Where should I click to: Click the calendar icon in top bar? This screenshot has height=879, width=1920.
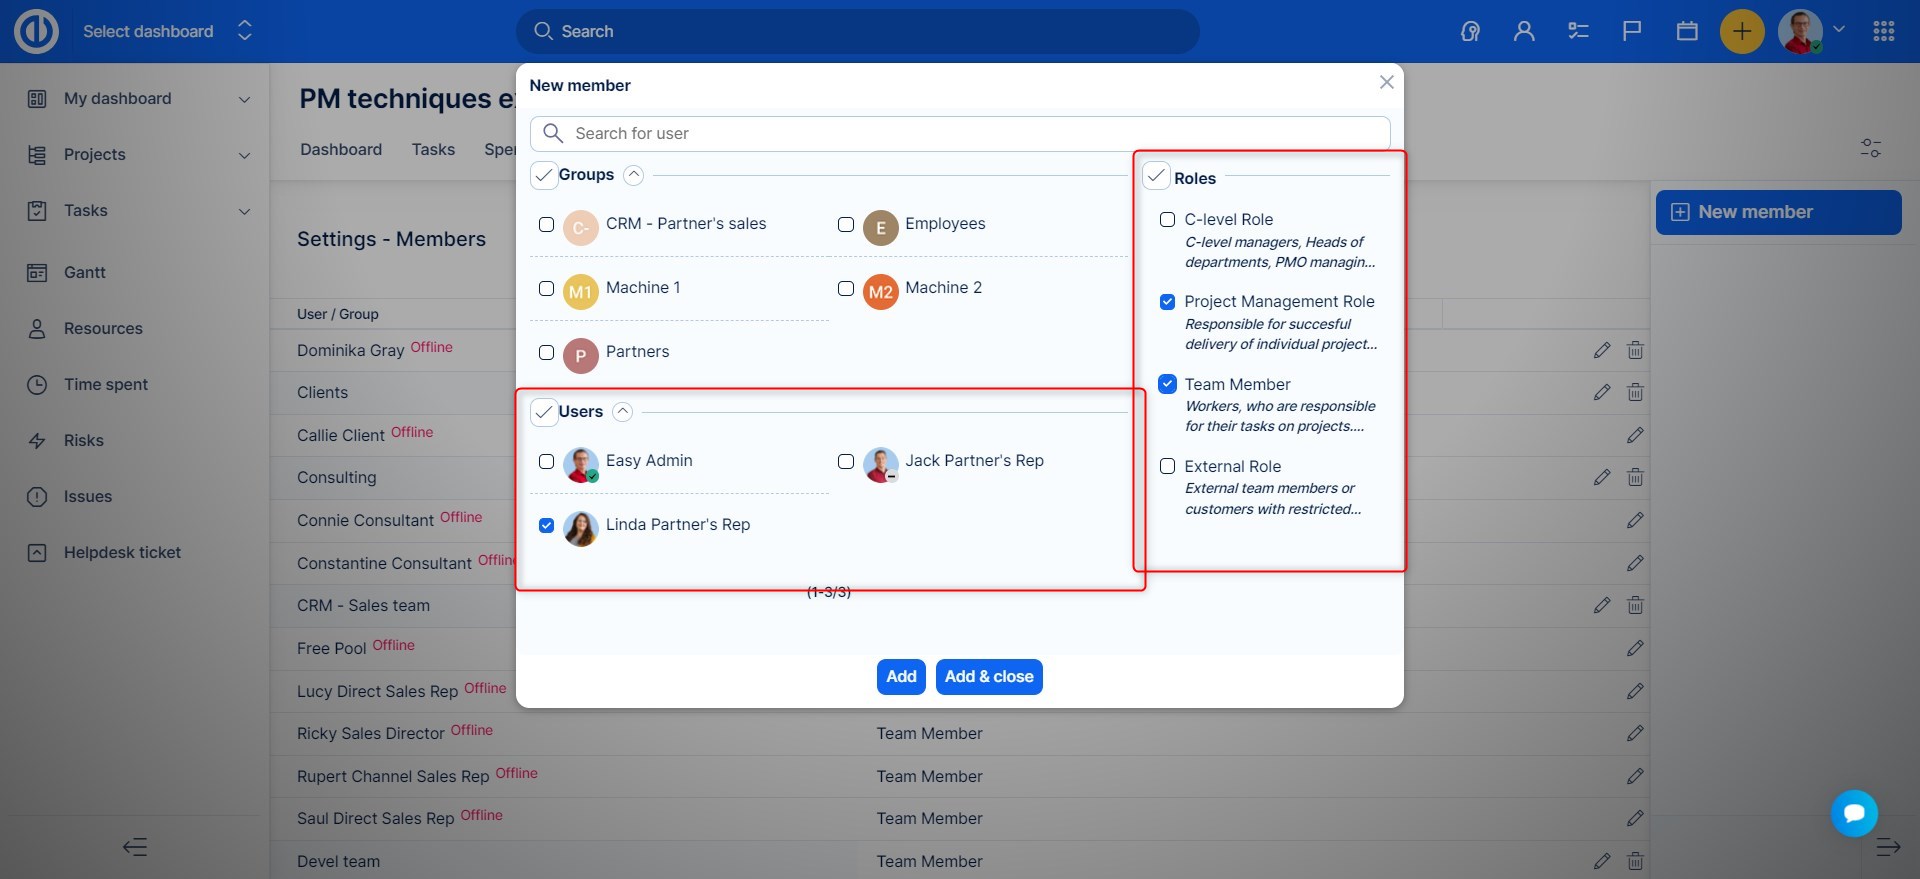[1687, 31]
